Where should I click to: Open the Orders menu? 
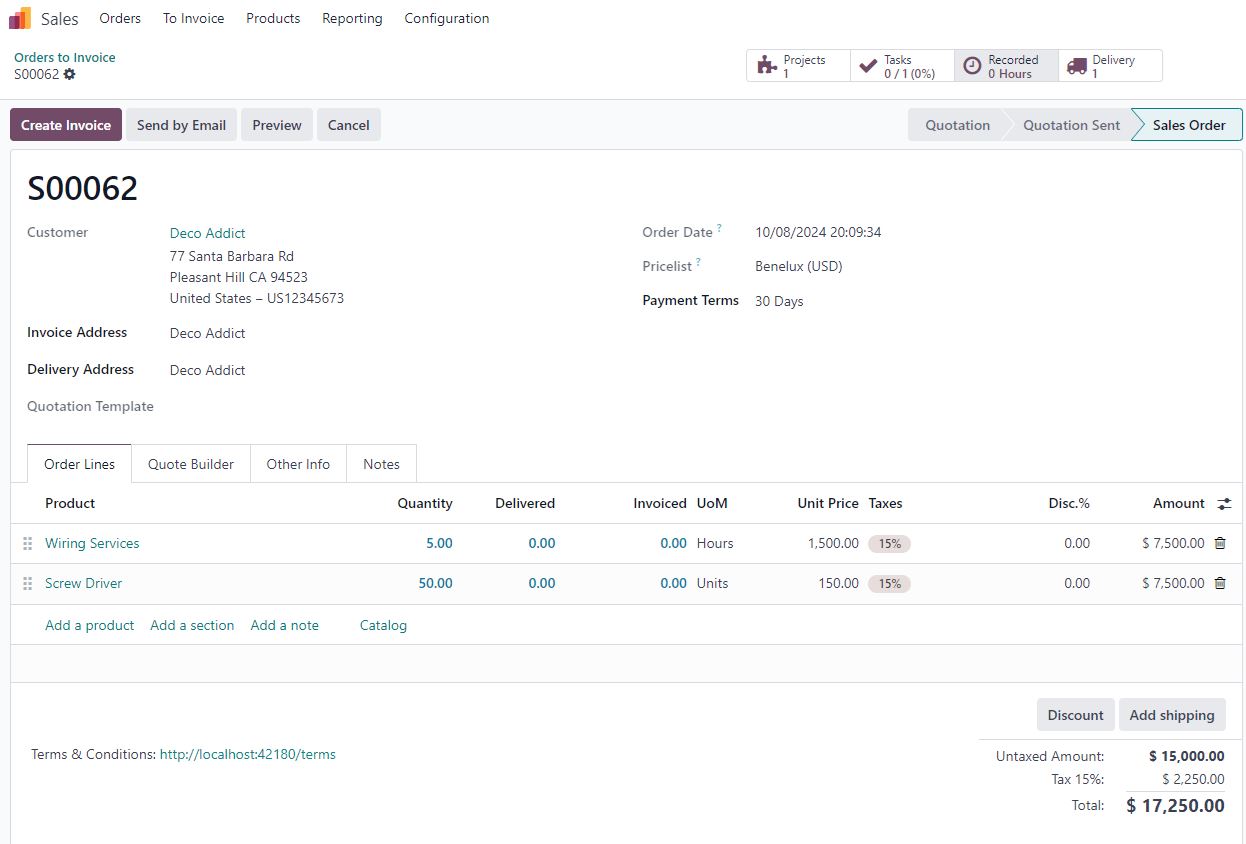pos(120,18)
